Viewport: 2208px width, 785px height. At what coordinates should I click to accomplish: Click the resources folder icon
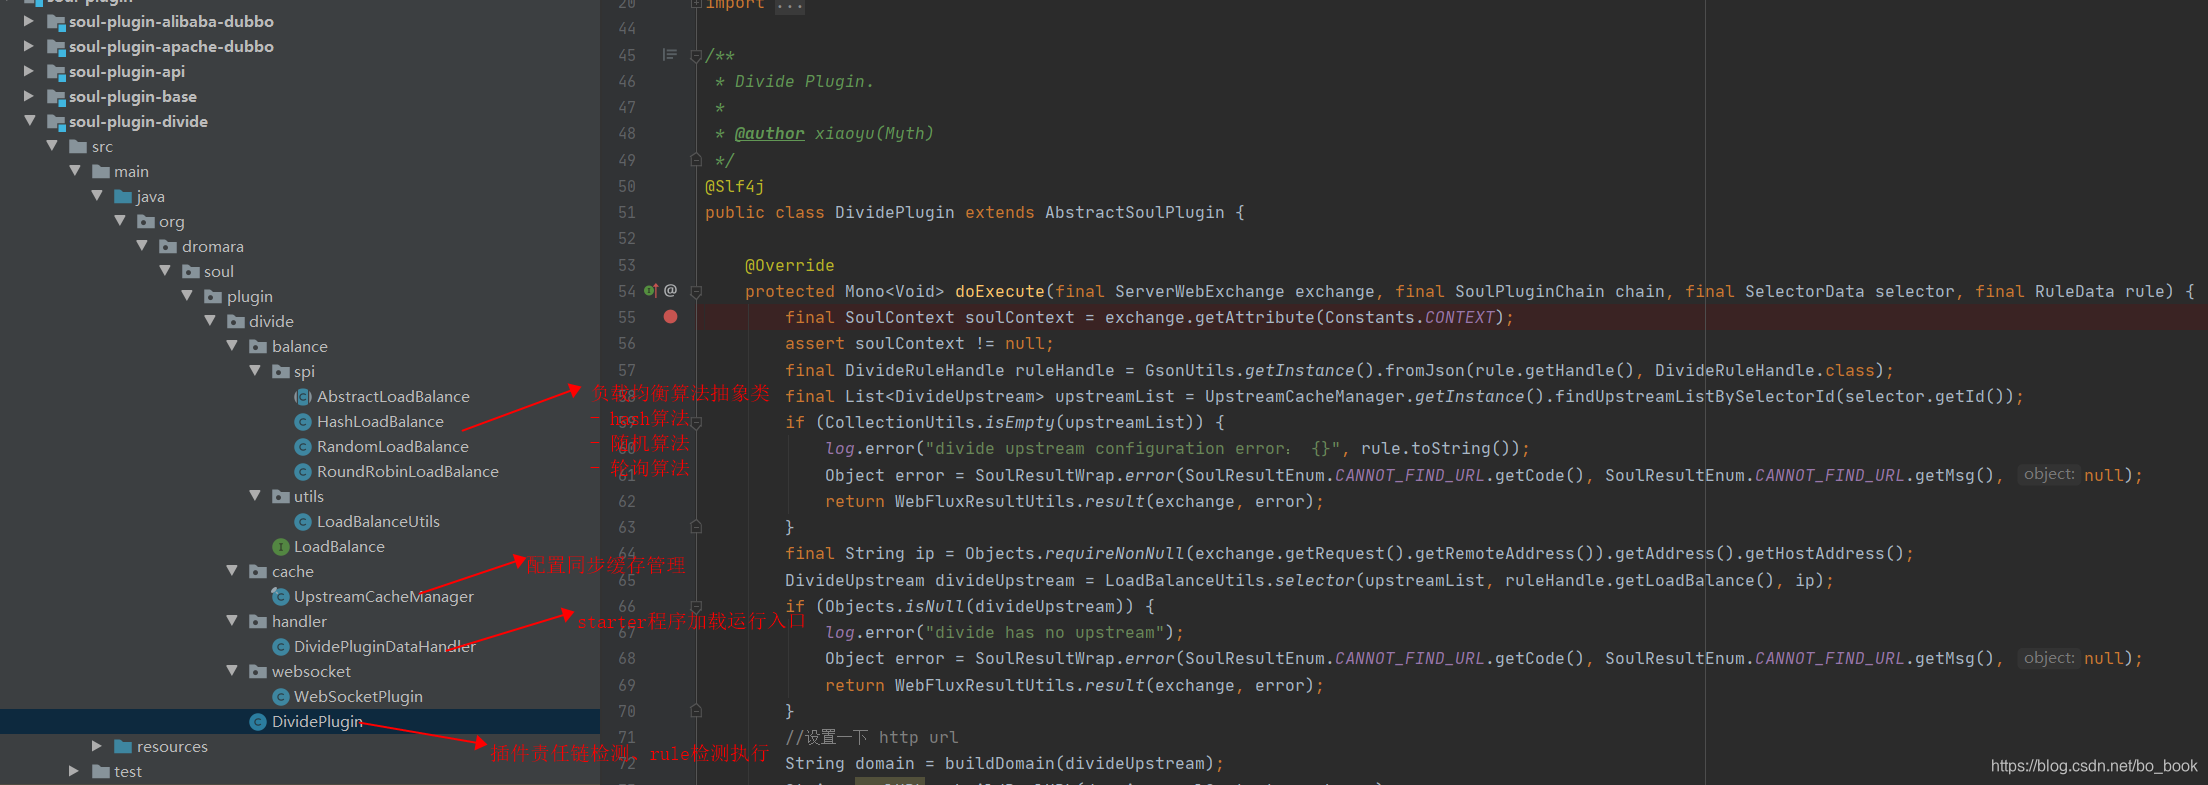(124, 746)
